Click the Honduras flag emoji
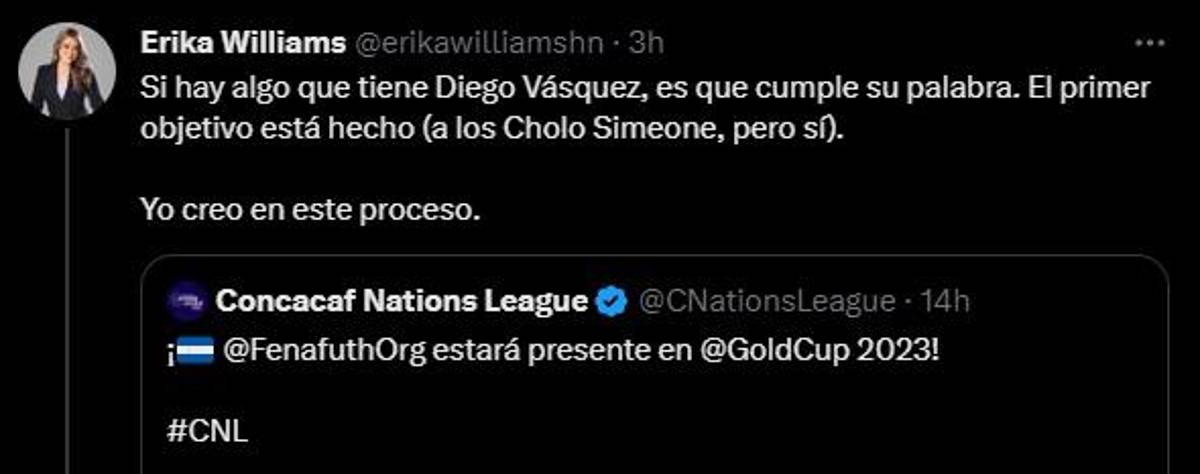1200x474 pixels. click(x=195, y=354)
